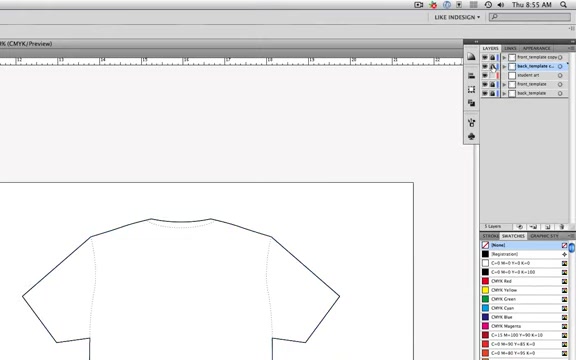Viewport: 576px width, 360px height.
Task: Toggle visibility of back_template layer
Action: click(x=485, y=93)
